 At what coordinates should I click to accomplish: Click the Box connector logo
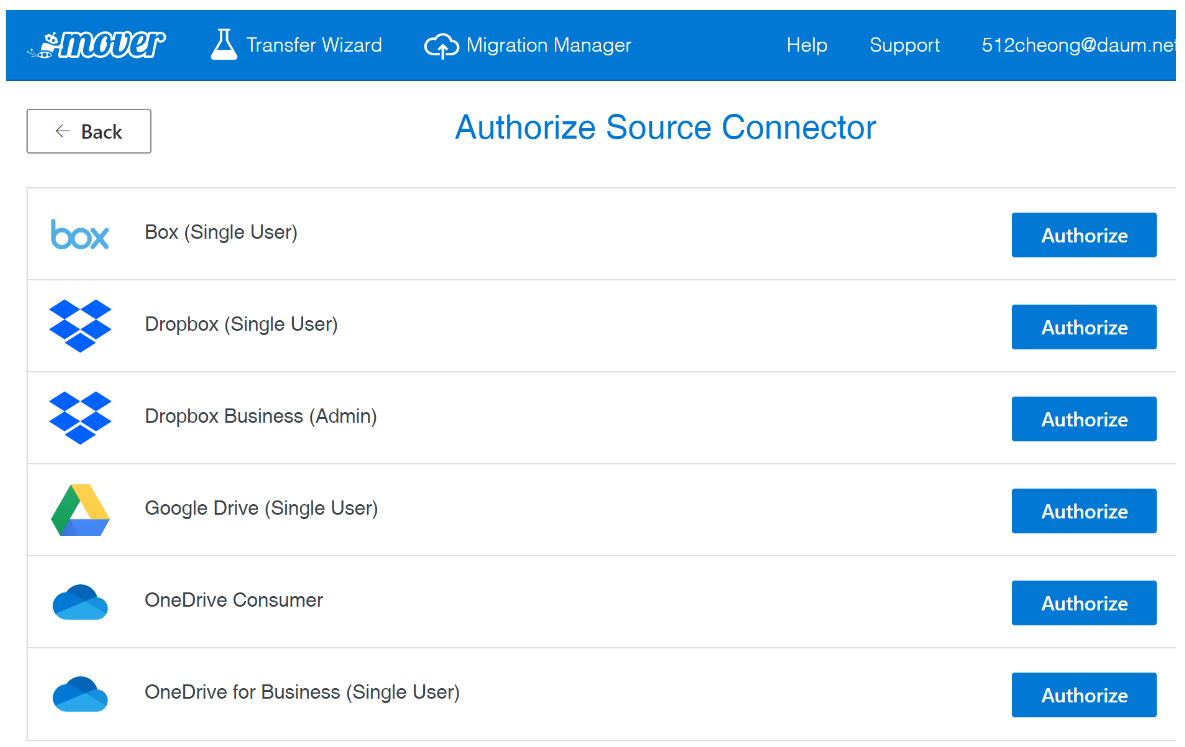click(x=79, y=234)
